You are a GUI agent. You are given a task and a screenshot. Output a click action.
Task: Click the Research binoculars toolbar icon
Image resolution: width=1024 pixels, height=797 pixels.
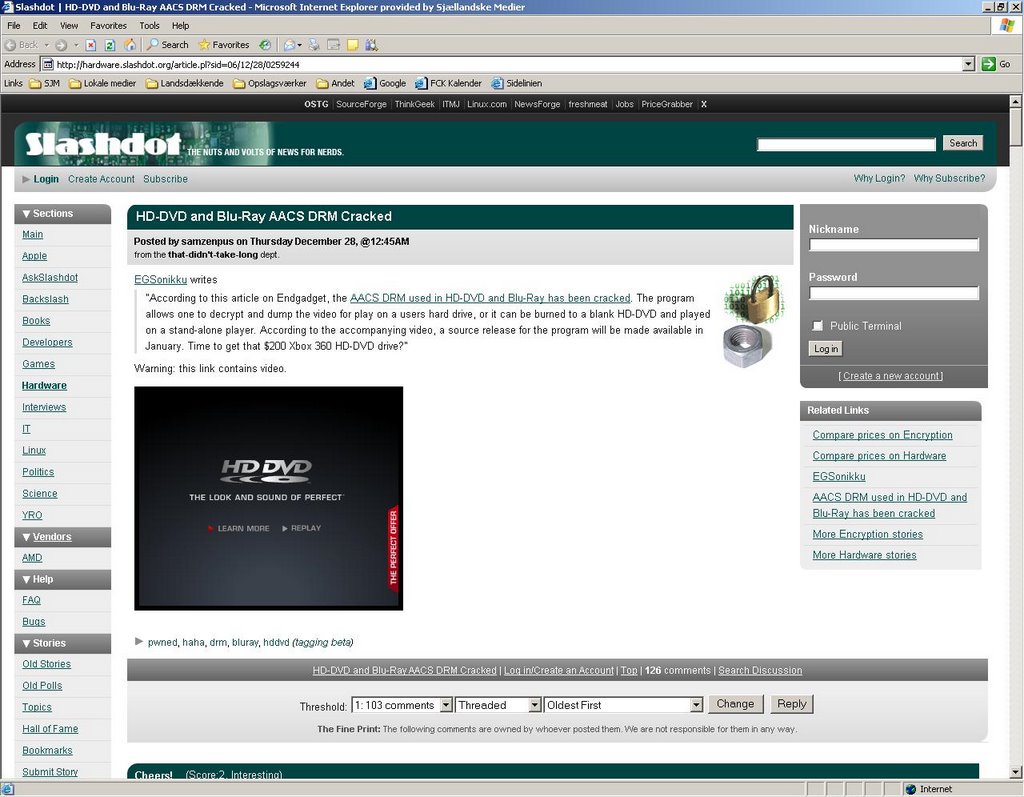pos(372,45)
